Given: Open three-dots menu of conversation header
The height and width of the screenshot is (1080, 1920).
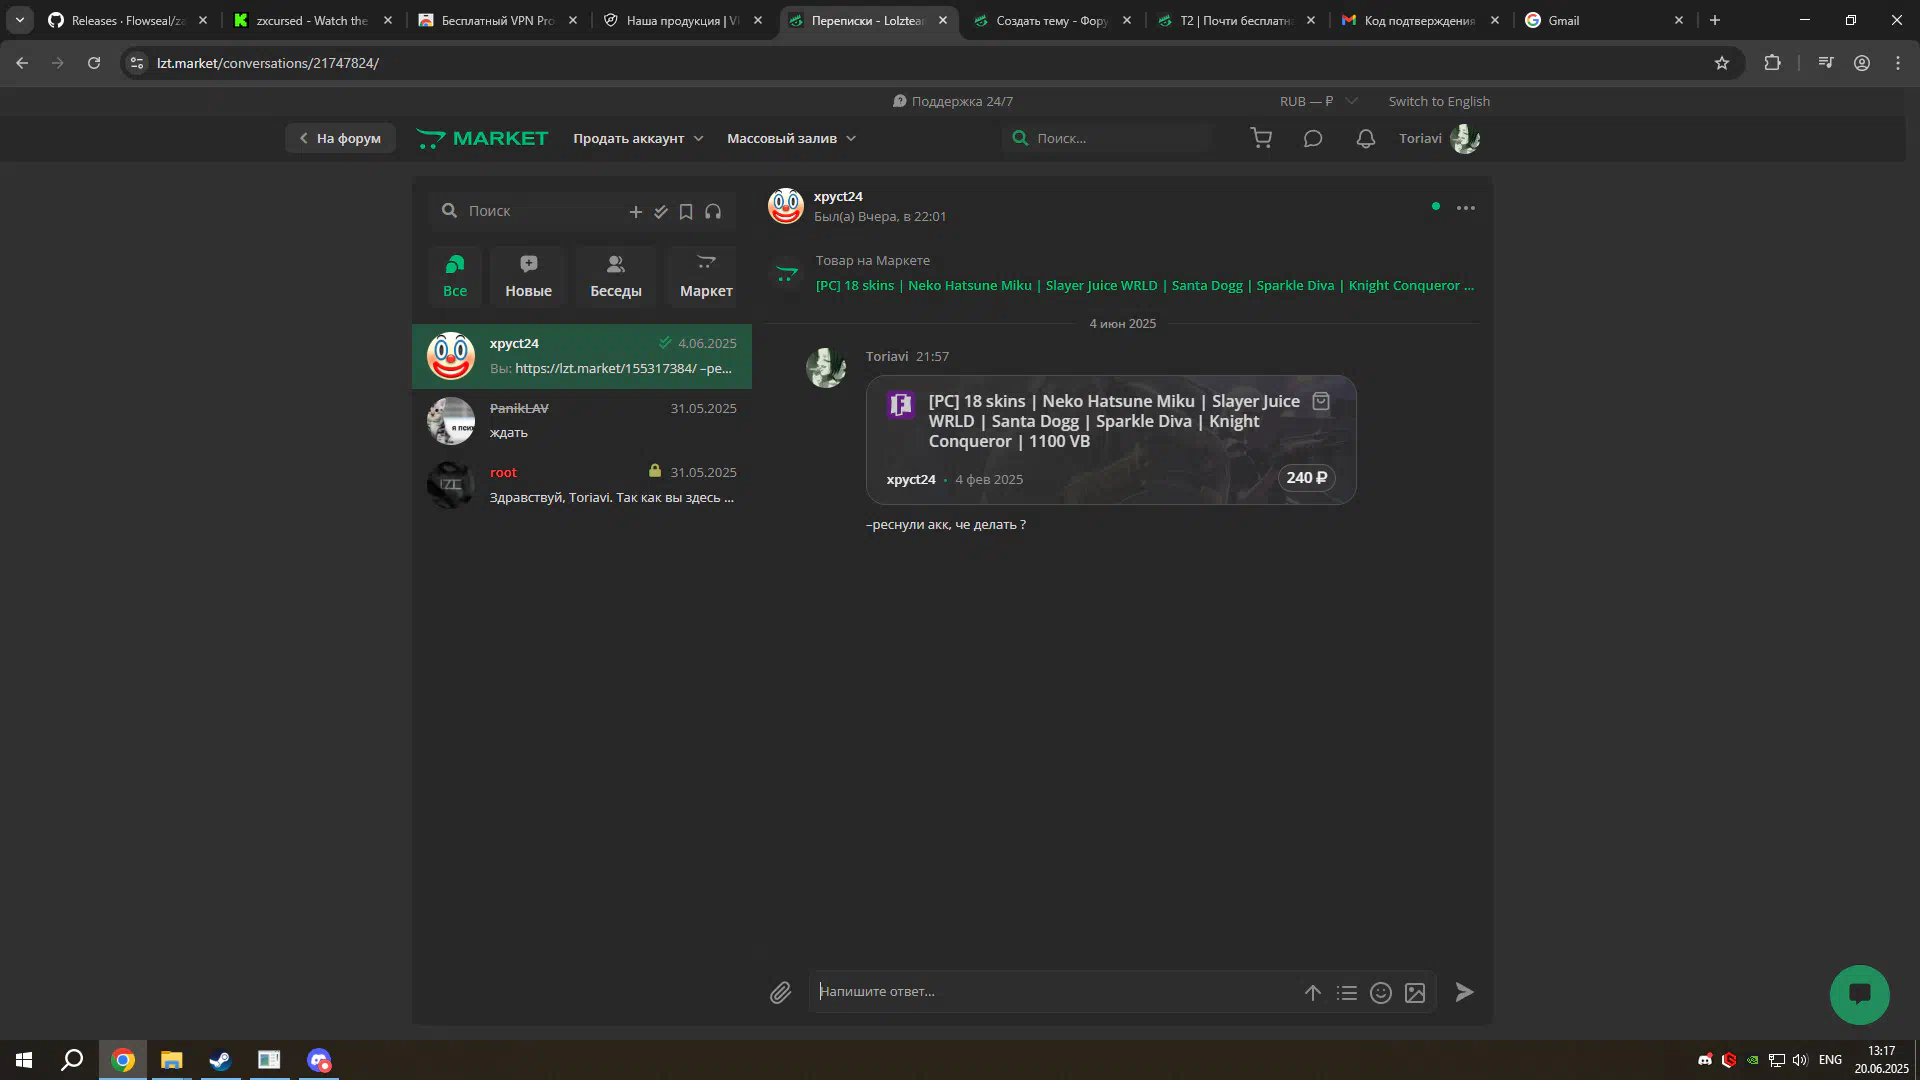Looking at the screenshot, I should 1466,208.
